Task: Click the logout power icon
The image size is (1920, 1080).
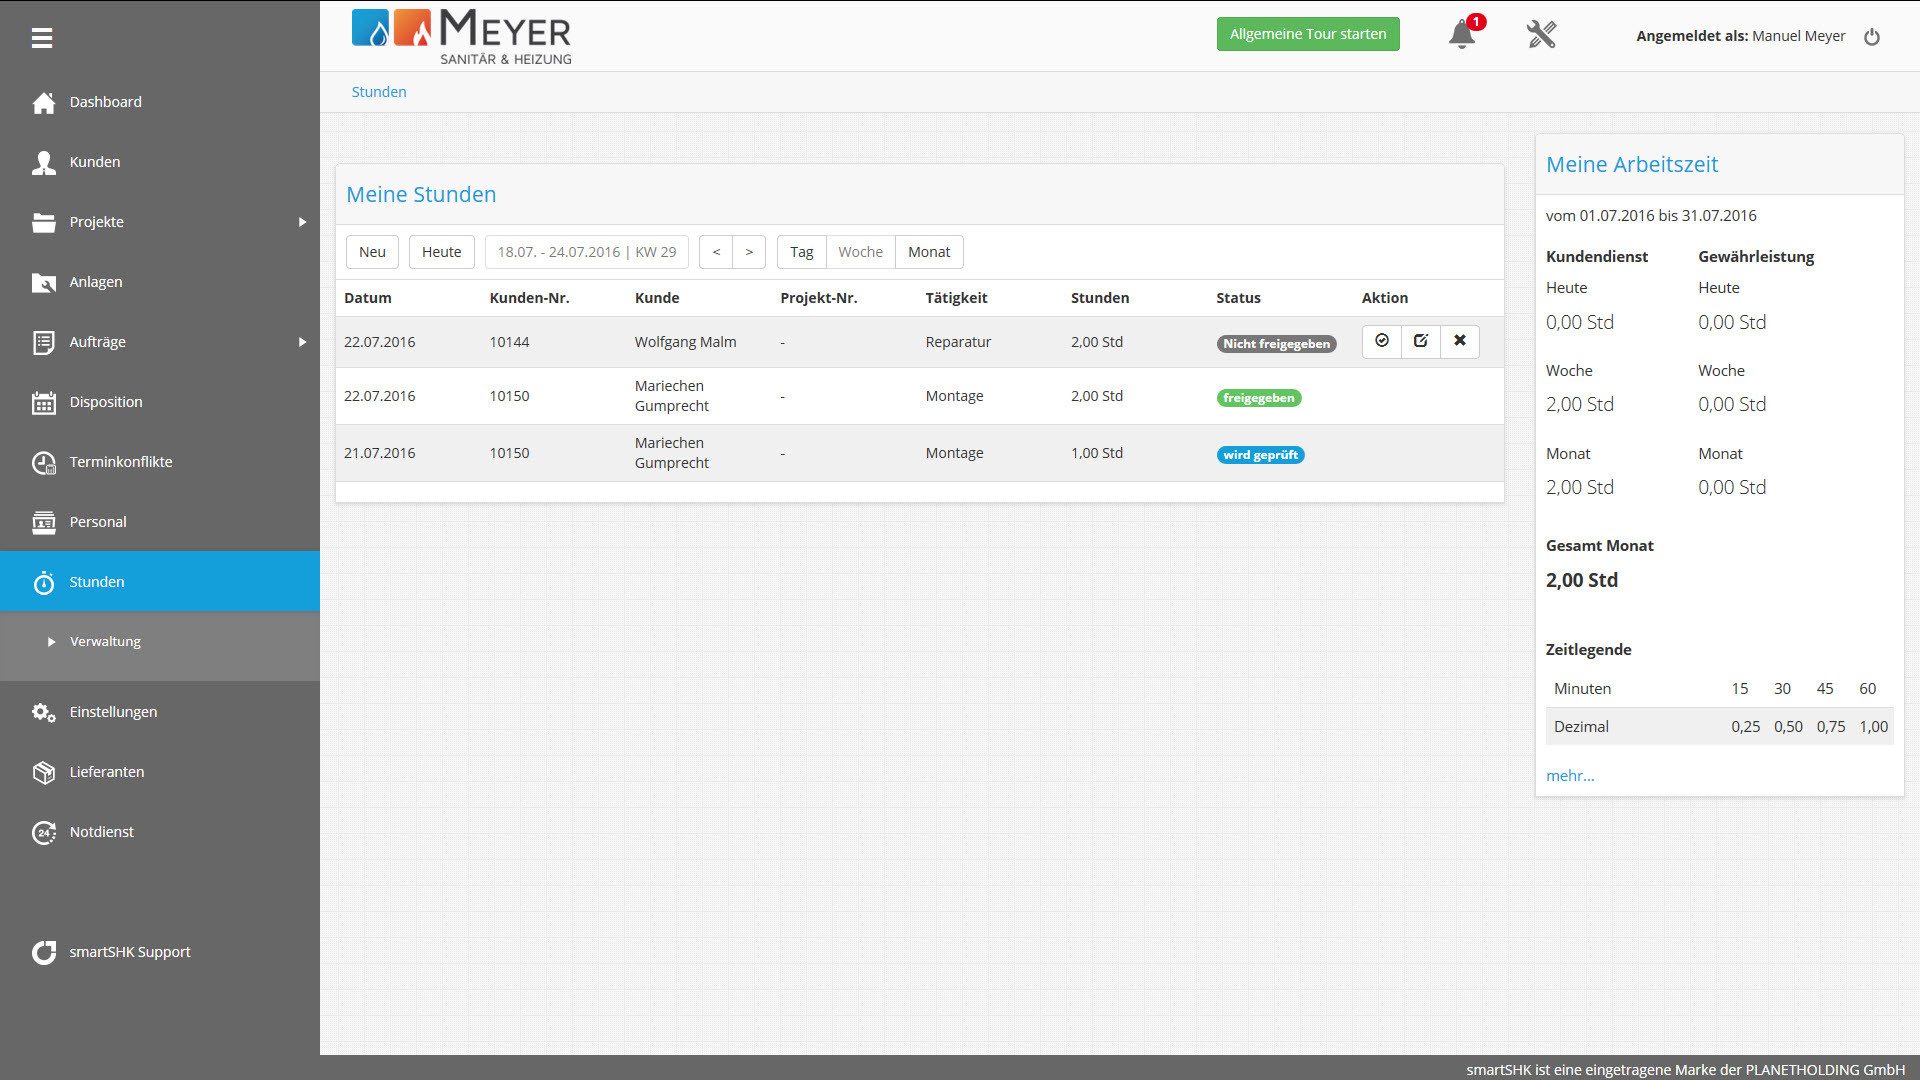Action: pyautogui.click(x=1872, y=36)
